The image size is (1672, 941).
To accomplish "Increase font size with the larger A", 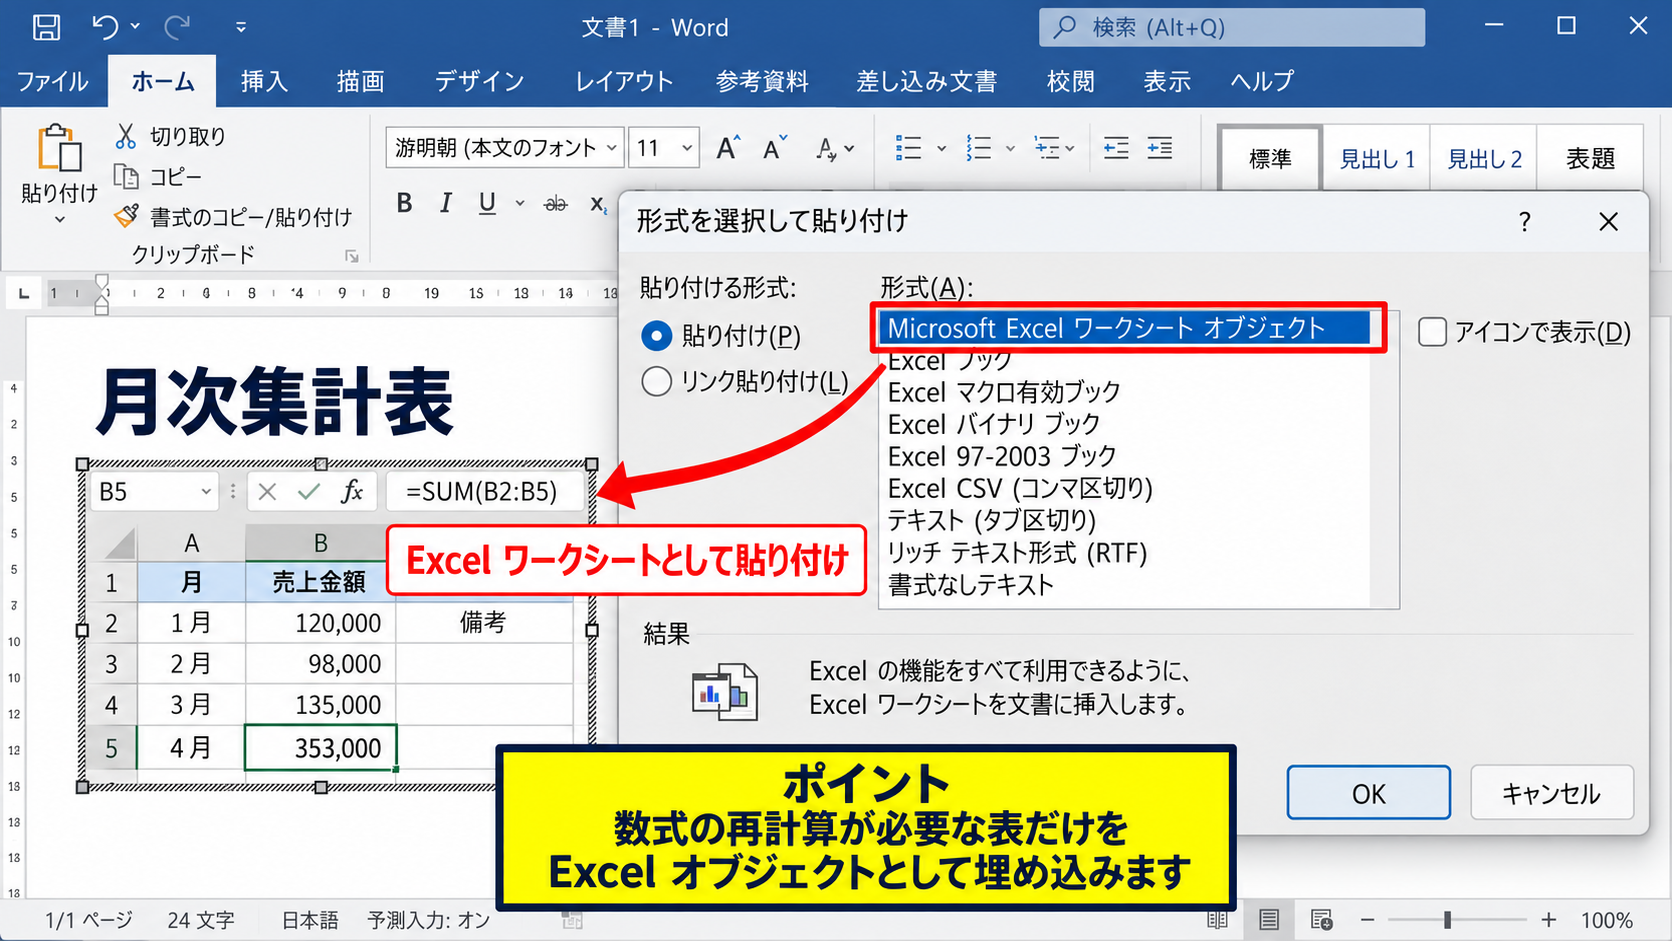I will coord(729,149).
